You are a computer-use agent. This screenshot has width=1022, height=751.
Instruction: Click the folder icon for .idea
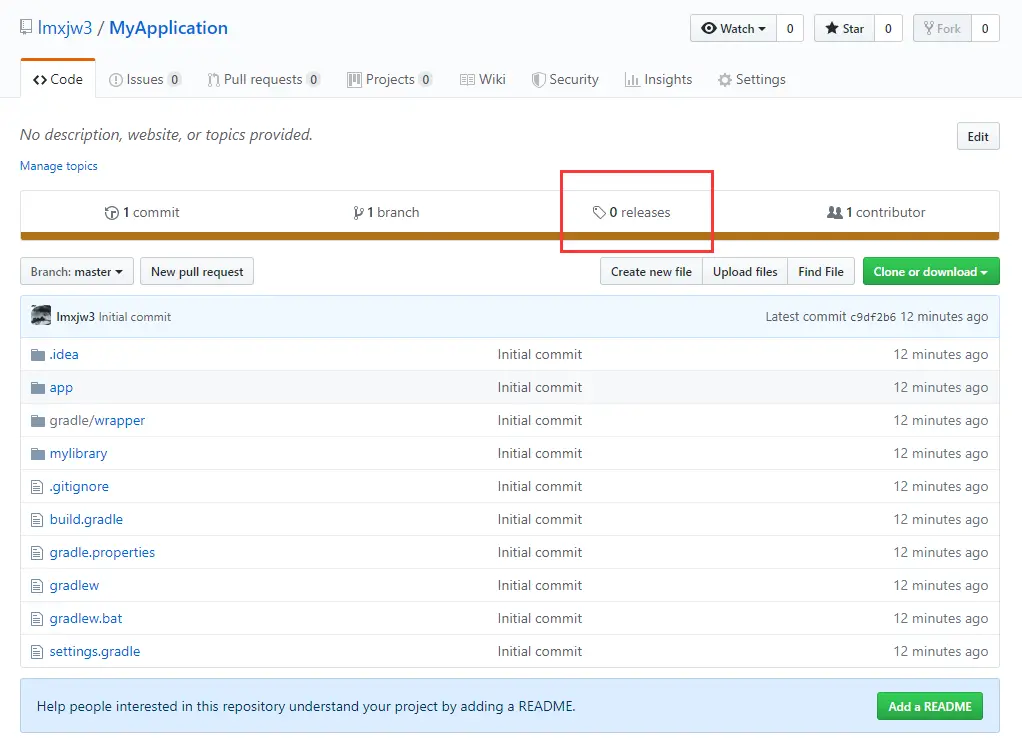coord(38,355)
